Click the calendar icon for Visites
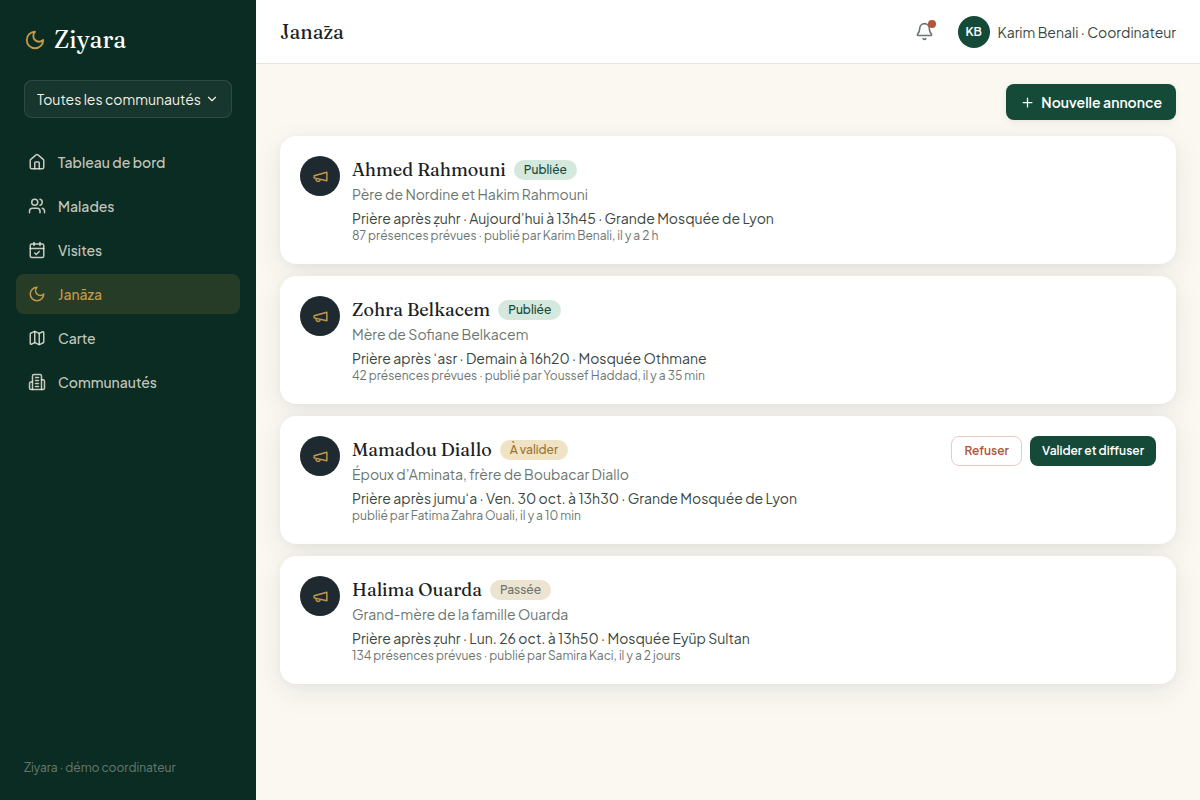The image size is (1200, 800). 37,250
